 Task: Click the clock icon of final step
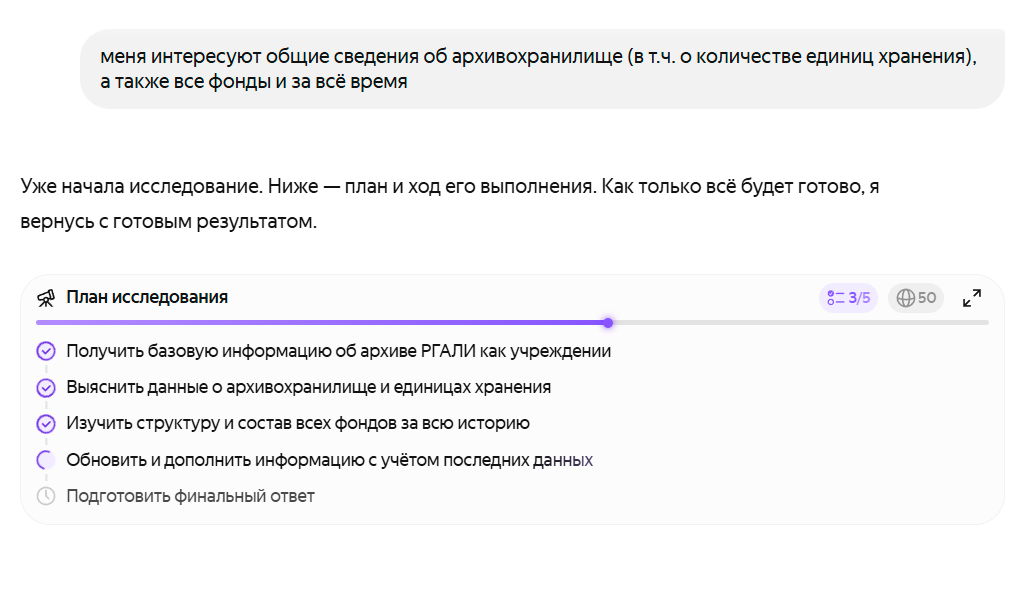pyautogui.click(x=46, y=496)
